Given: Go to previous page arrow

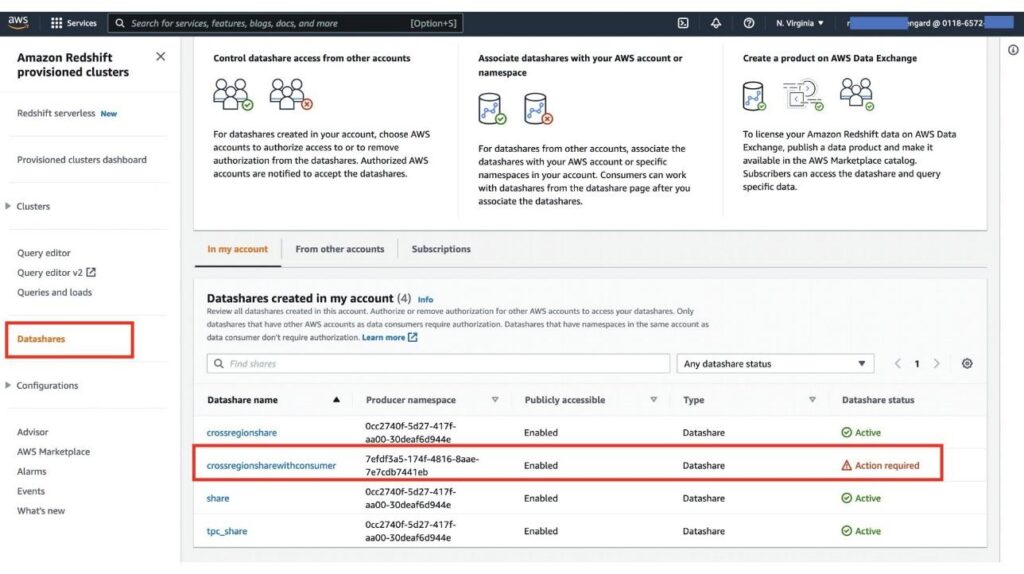Looking at the screenshot, I should tap(898, 363).
